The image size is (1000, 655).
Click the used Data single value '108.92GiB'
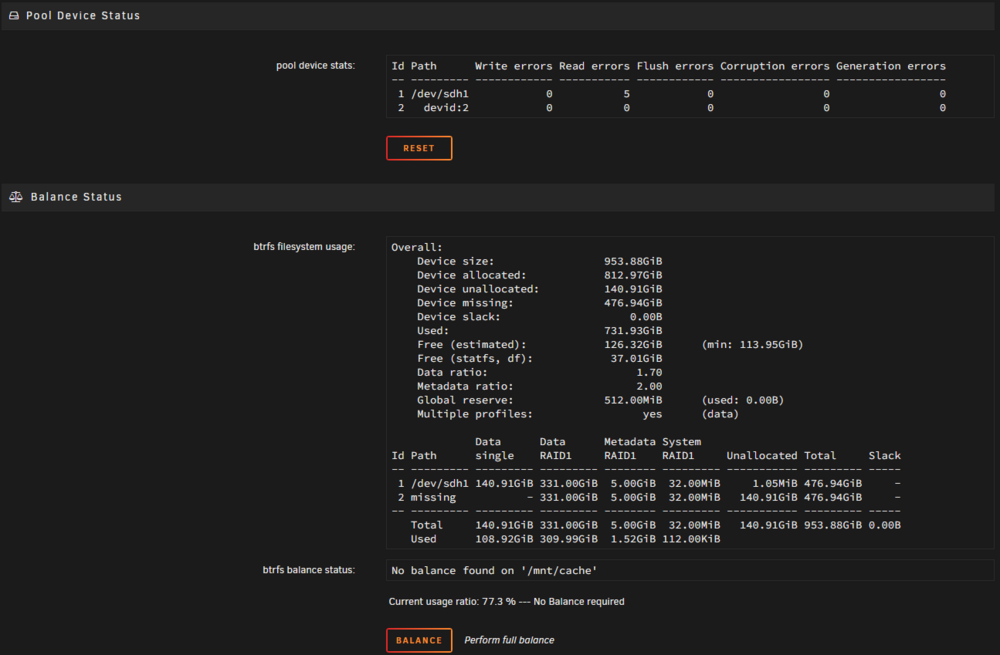(504, 539)
